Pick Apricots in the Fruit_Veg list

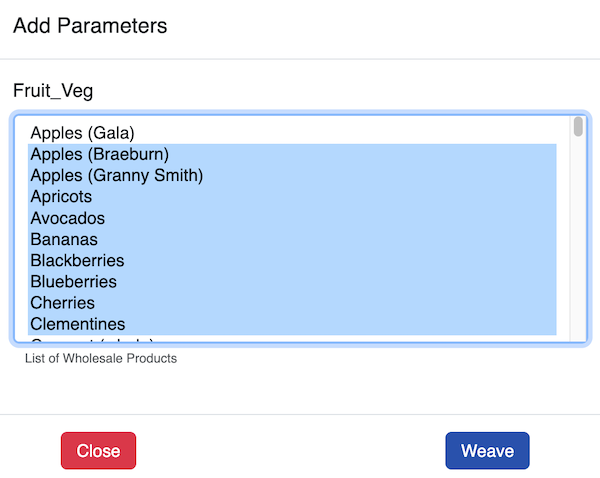61,197
